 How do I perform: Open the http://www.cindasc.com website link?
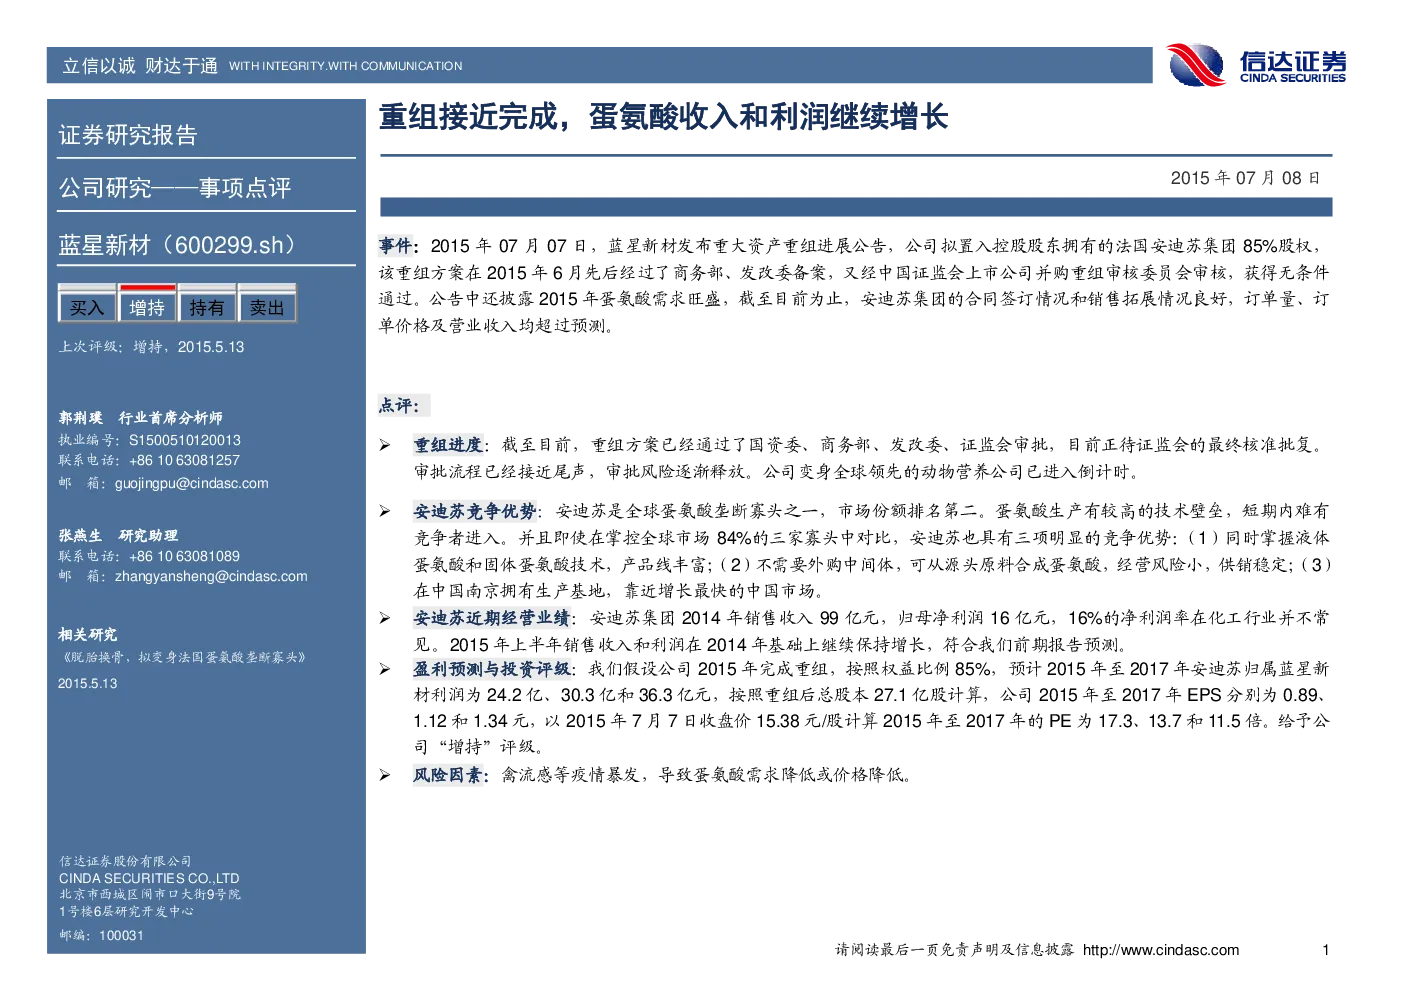click(x=1161, y=950)
